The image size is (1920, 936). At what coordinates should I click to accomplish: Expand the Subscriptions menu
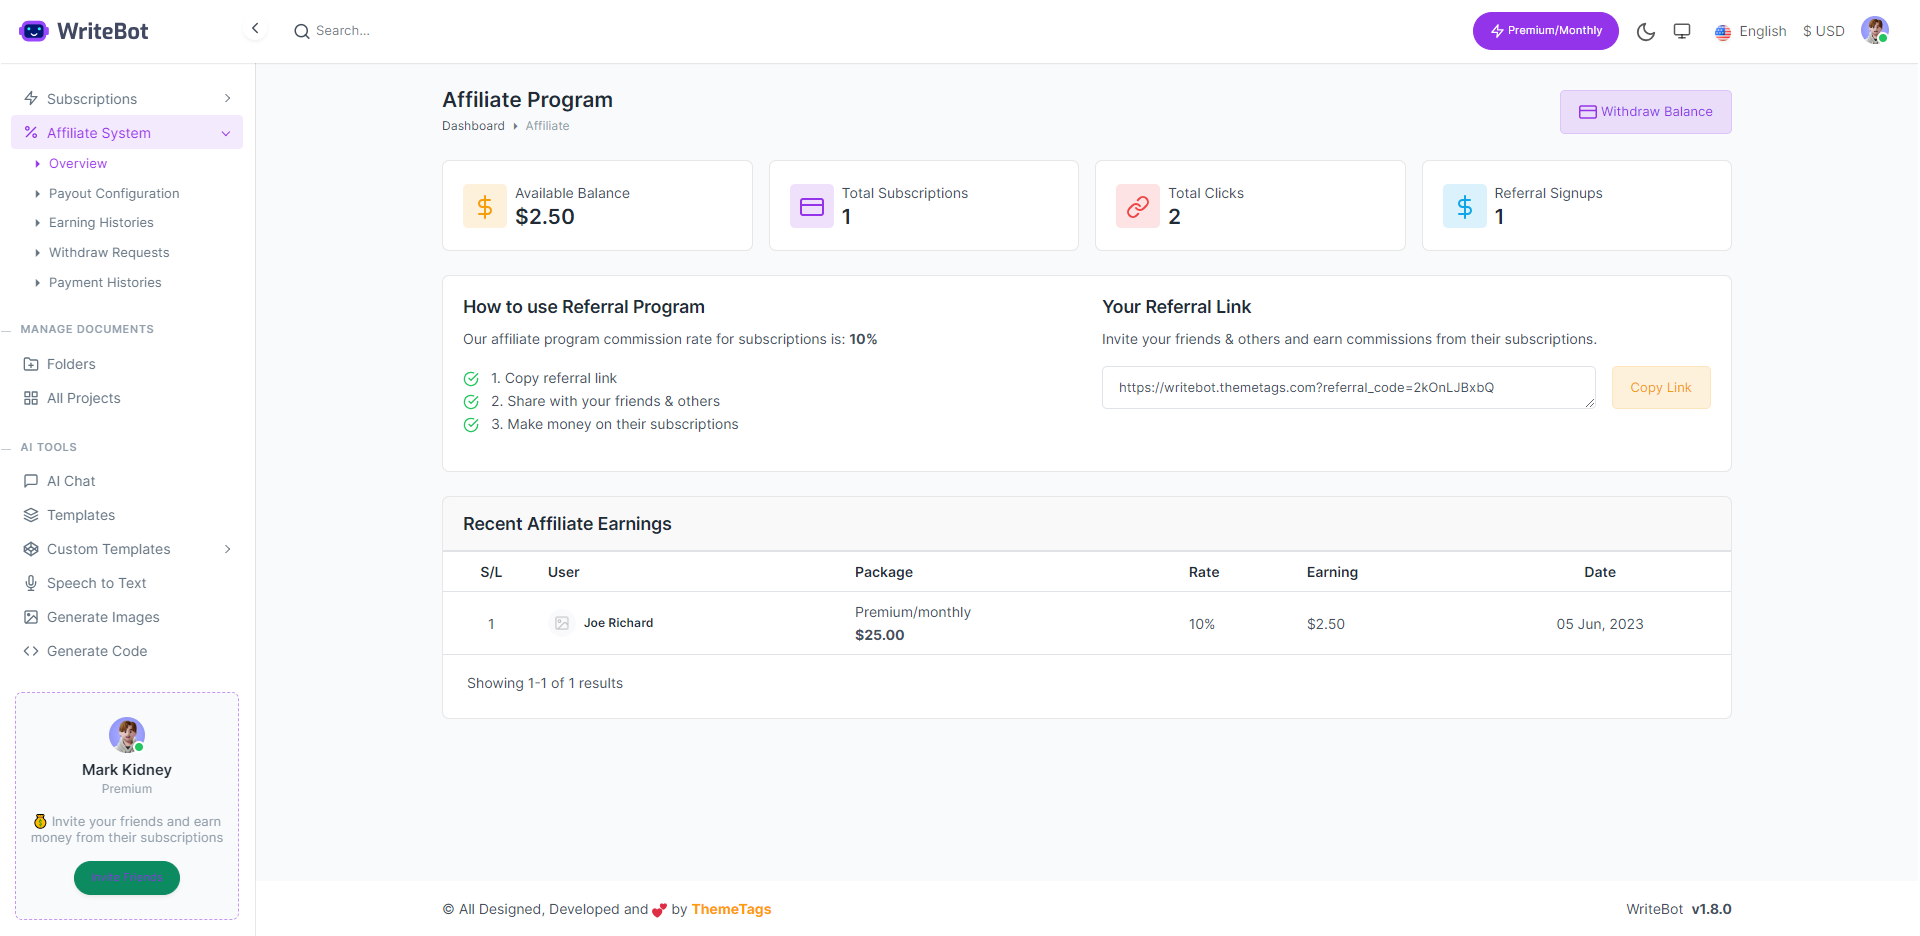coord(227,98)
